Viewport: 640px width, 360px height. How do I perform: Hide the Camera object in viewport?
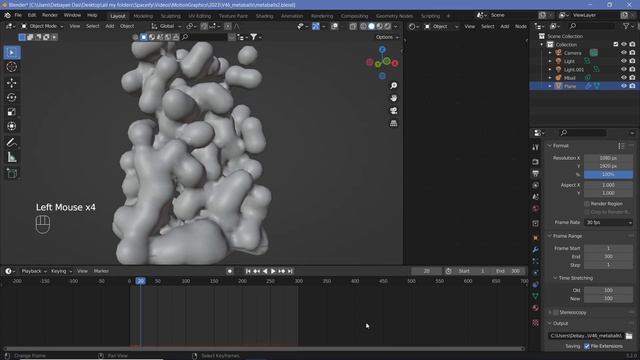point(624,53)
